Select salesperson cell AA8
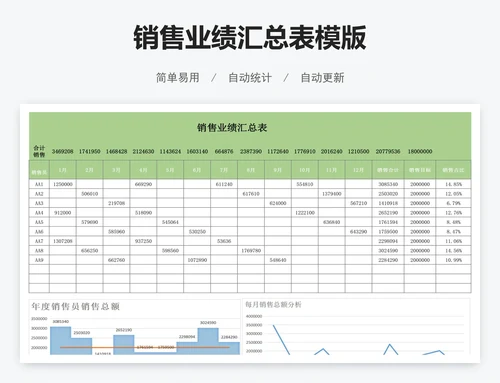Image resolution: width=500 pixels, height=383 pixels. tap(39, 250)
